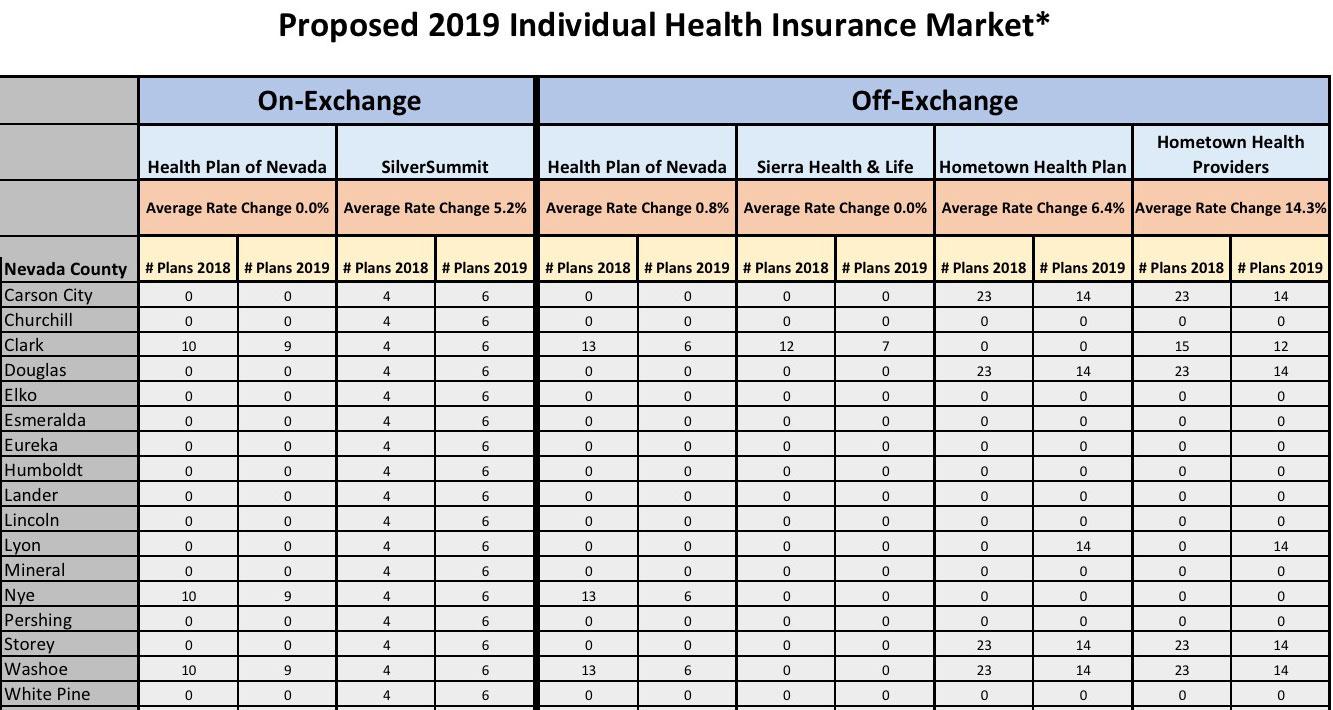
Task: Select the Esmeralda county row label
Action: 45,420
